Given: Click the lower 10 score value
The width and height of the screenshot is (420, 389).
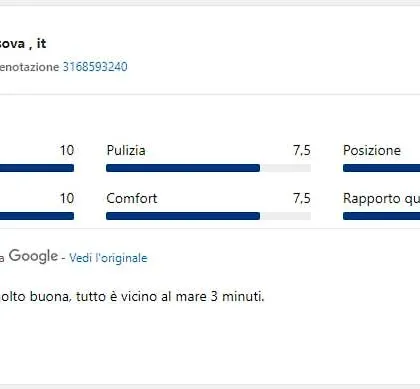Looking at the screenshot, I should coord(67,198).
